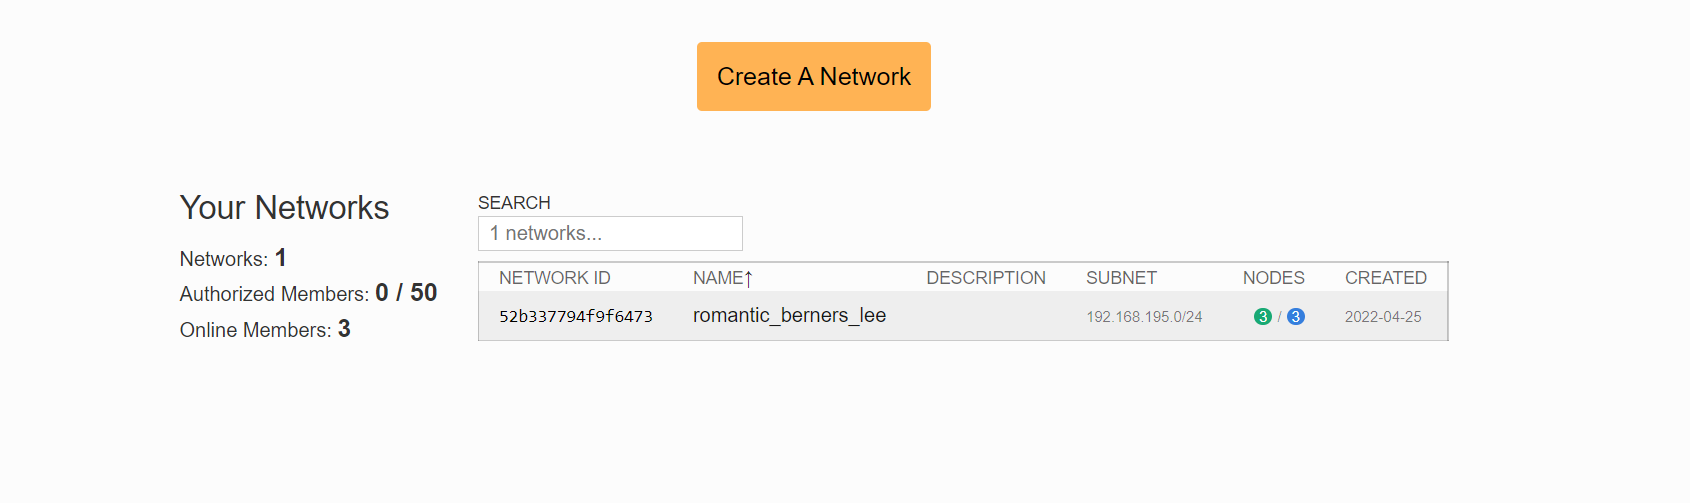This screenshot has width=1690, height=503.
Task: Sort by the NETWORK ID column header
Action: pos(554,278)
